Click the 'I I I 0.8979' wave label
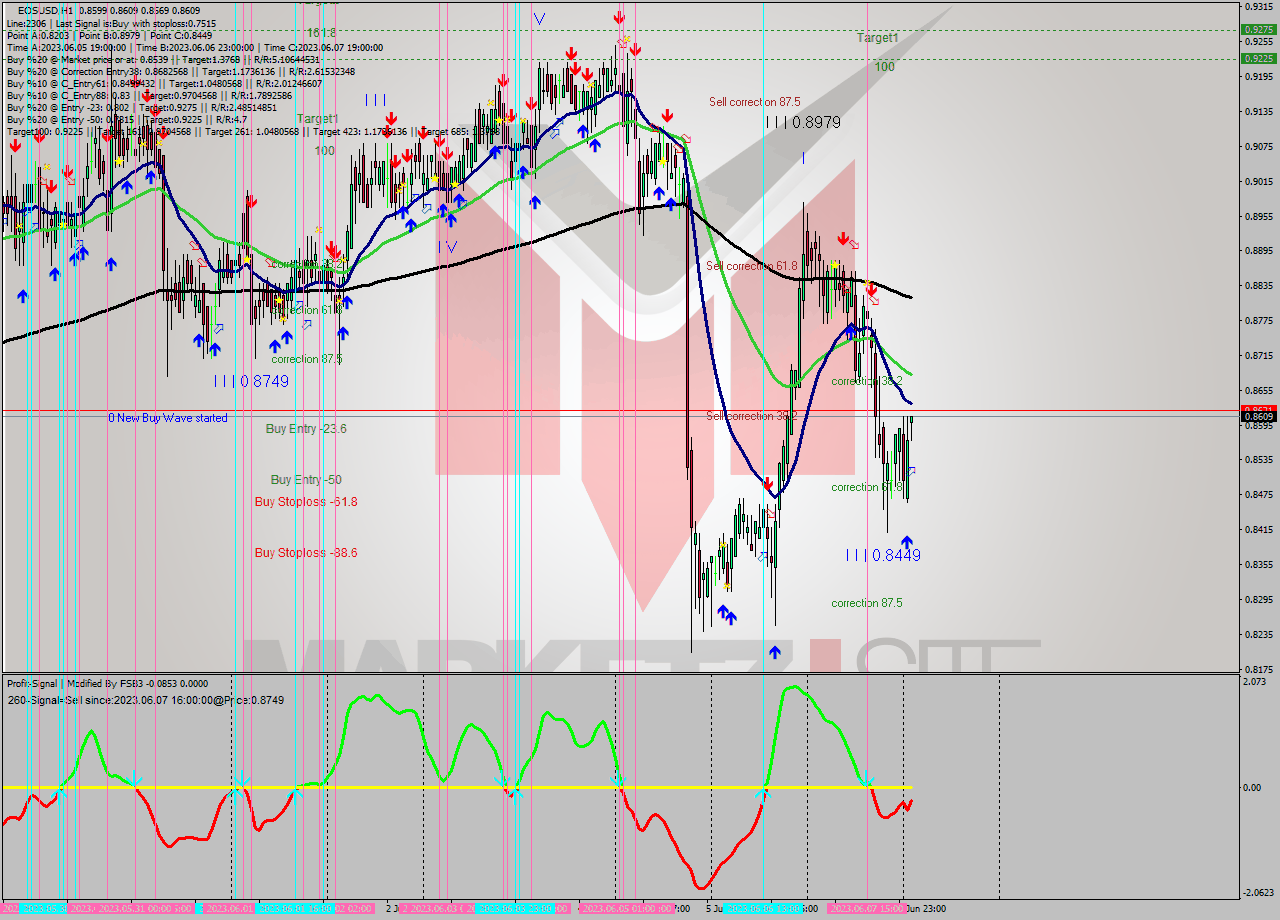Viewport: 1280px width, 920px height. pos(803,122)
